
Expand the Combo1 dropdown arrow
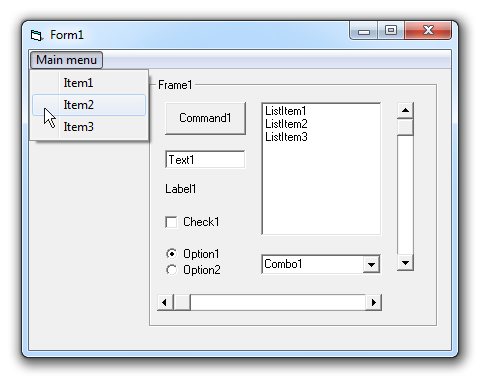pyautogui.click(x=371, y=265)
